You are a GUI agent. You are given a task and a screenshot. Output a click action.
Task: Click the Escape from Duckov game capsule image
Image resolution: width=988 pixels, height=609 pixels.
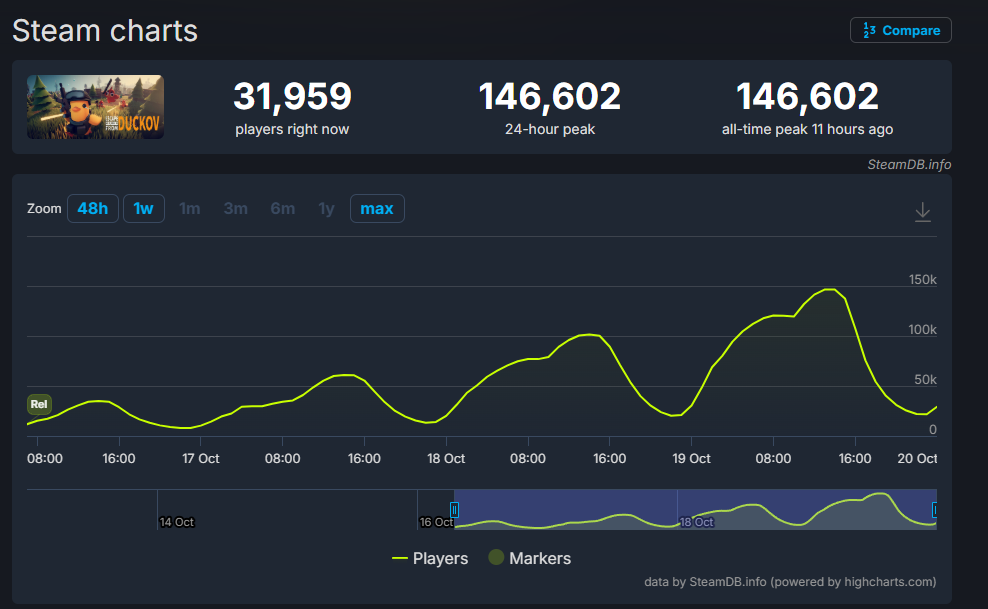pyautogui.click(x=95, y=106)
